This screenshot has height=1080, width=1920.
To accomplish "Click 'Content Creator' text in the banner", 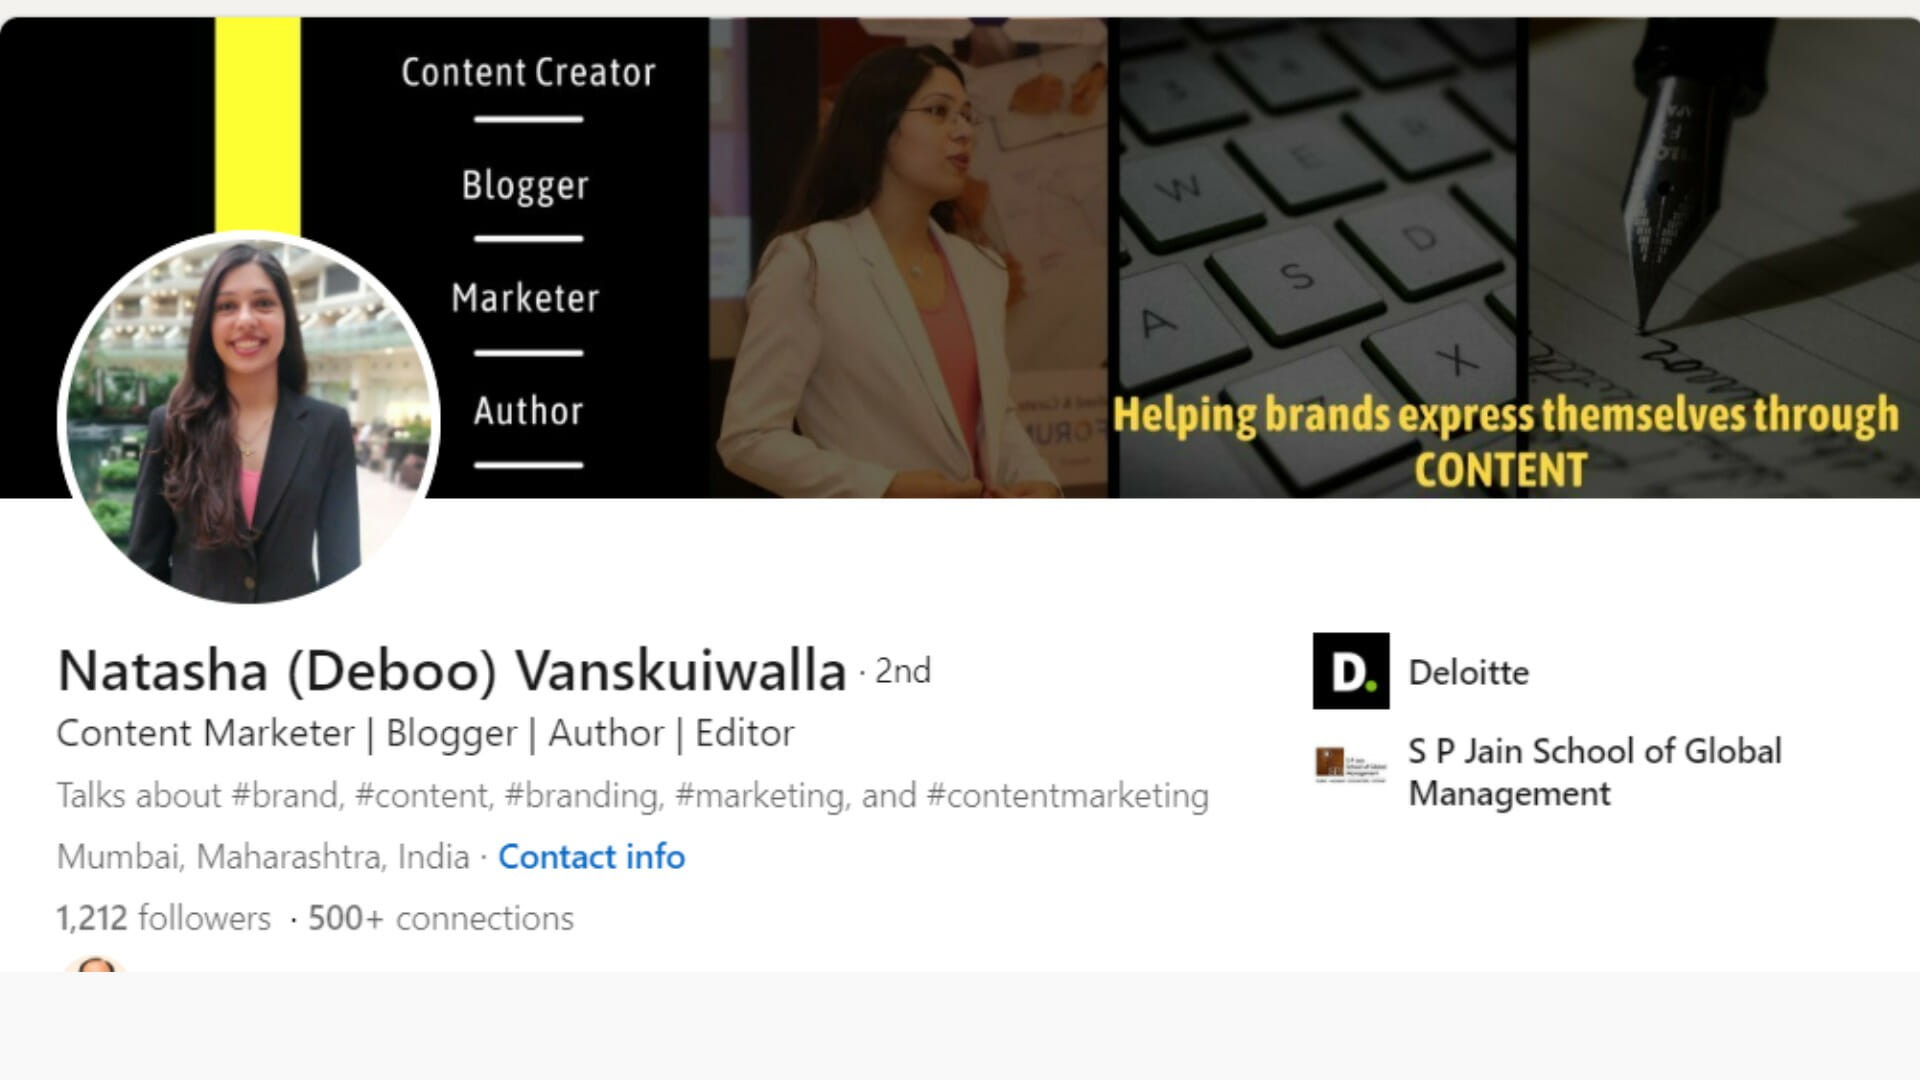I will pos(528,72).
